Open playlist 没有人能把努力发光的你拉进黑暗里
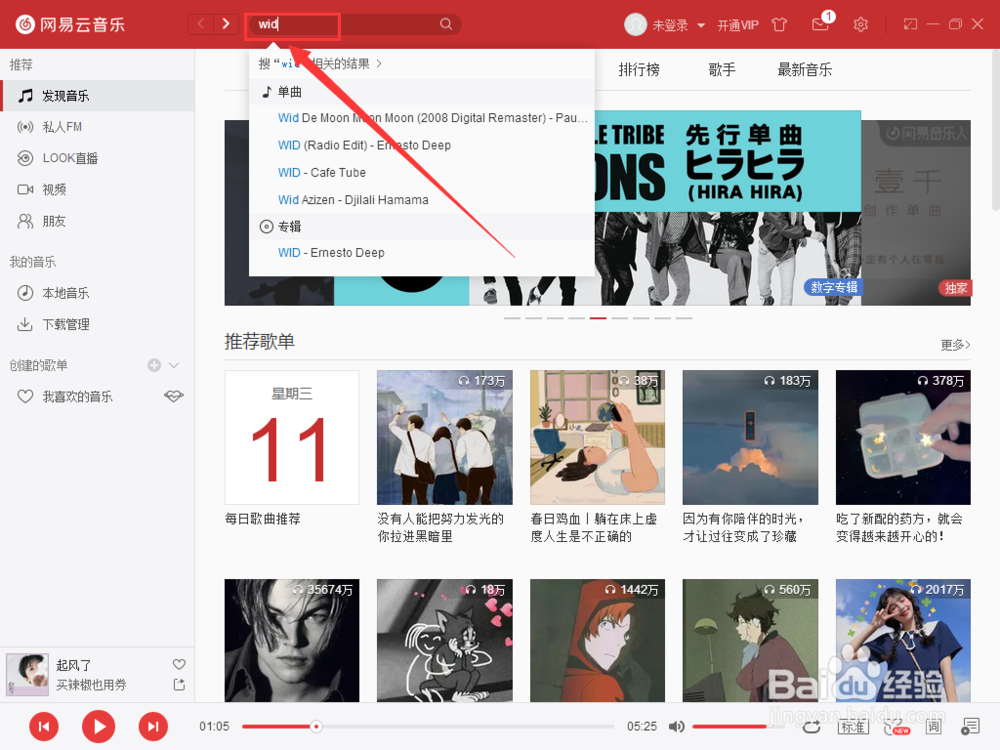 (x=445, y=438)
